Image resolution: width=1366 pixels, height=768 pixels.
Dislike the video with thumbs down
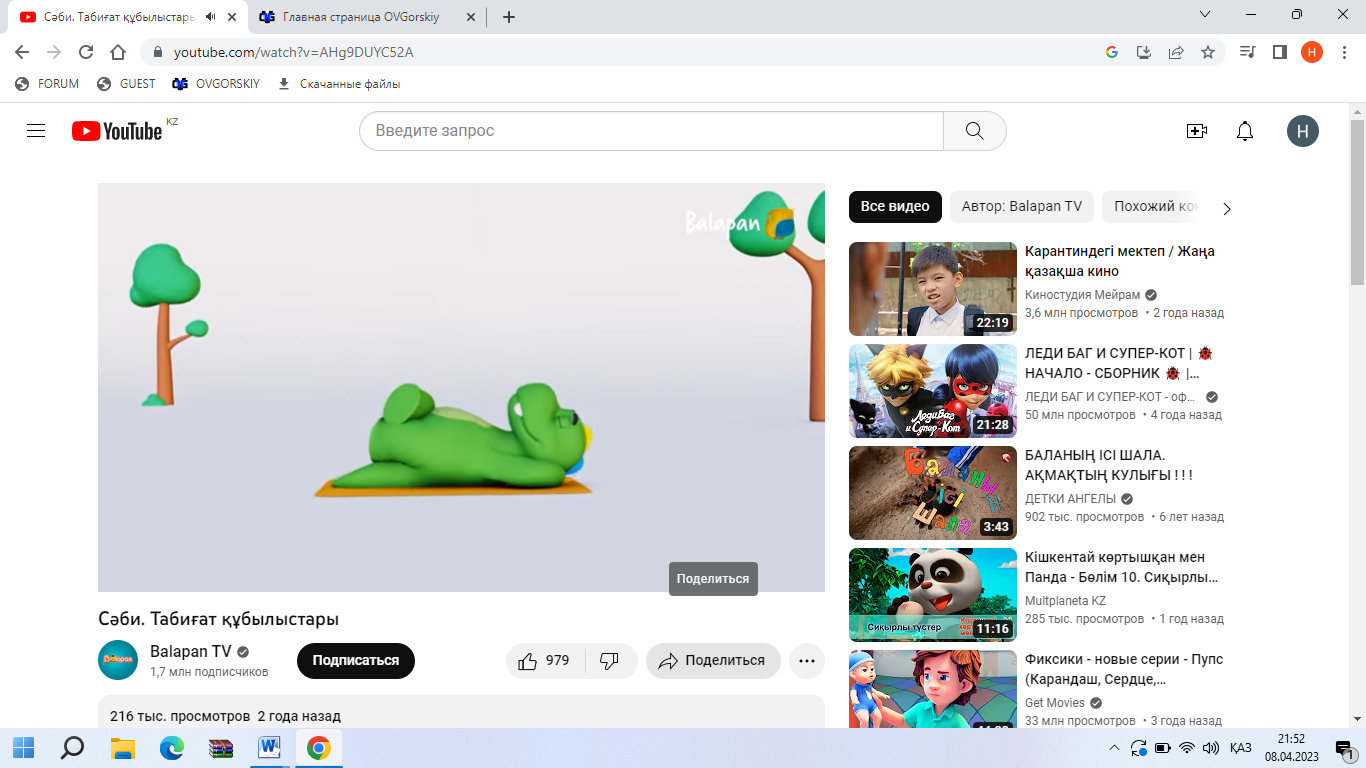[610, 661]
